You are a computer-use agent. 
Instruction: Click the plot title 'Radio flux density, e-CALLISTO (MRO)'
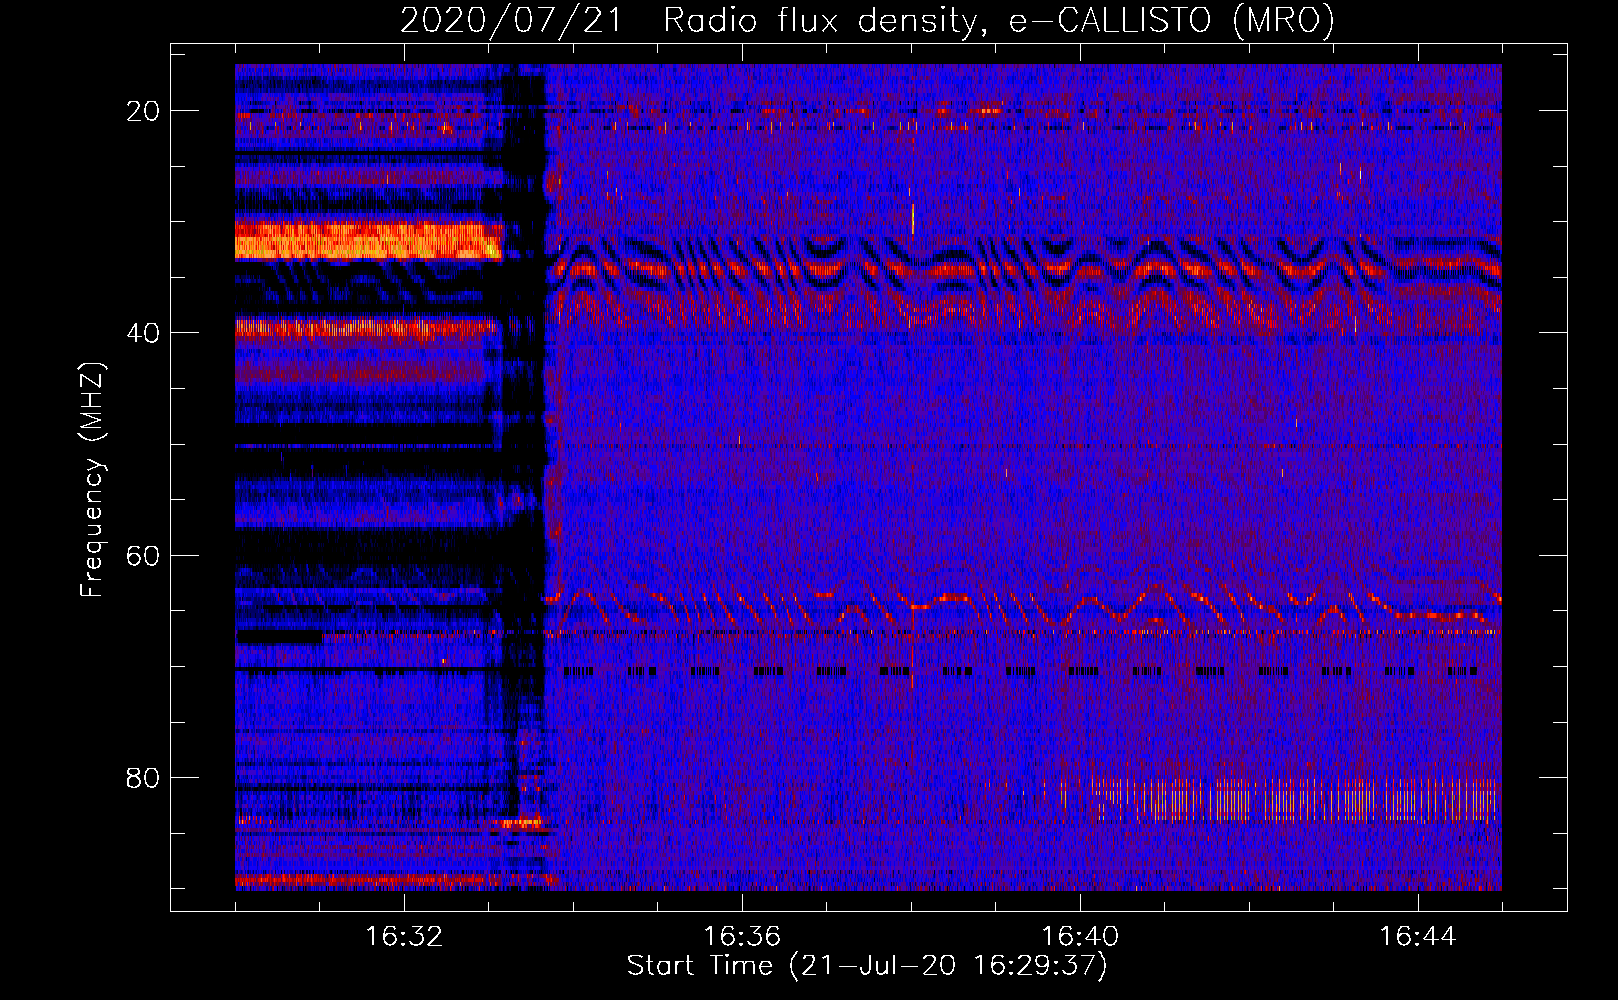999,21
